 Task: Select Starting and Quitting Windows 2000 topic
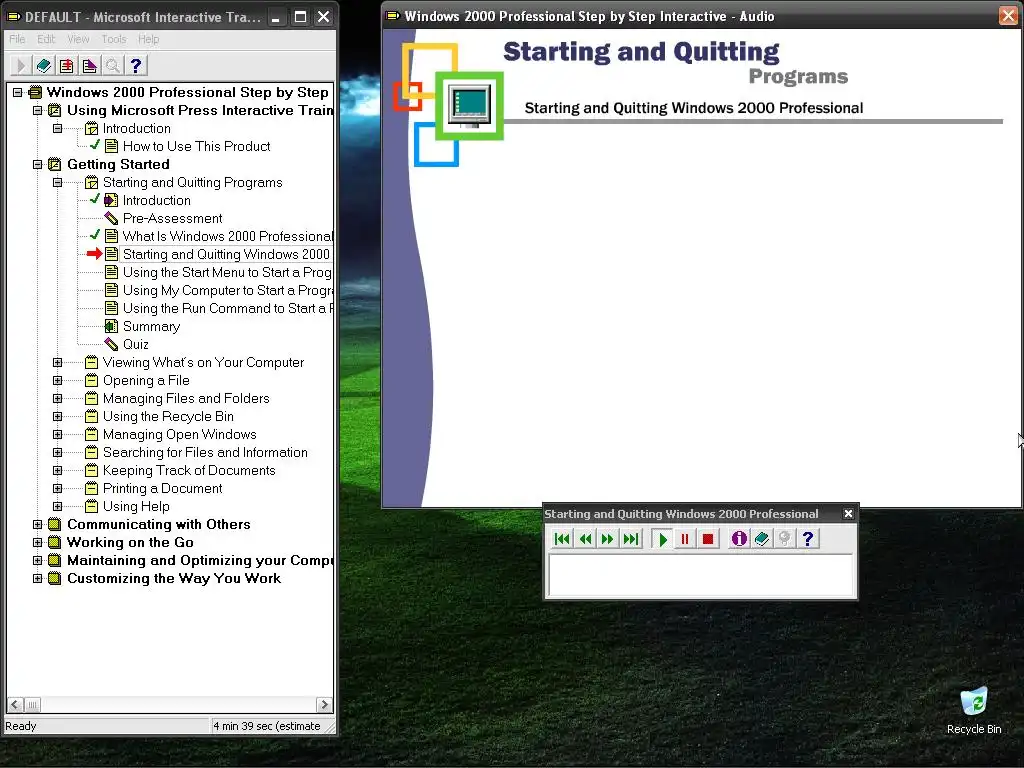[x=226, y=254]
